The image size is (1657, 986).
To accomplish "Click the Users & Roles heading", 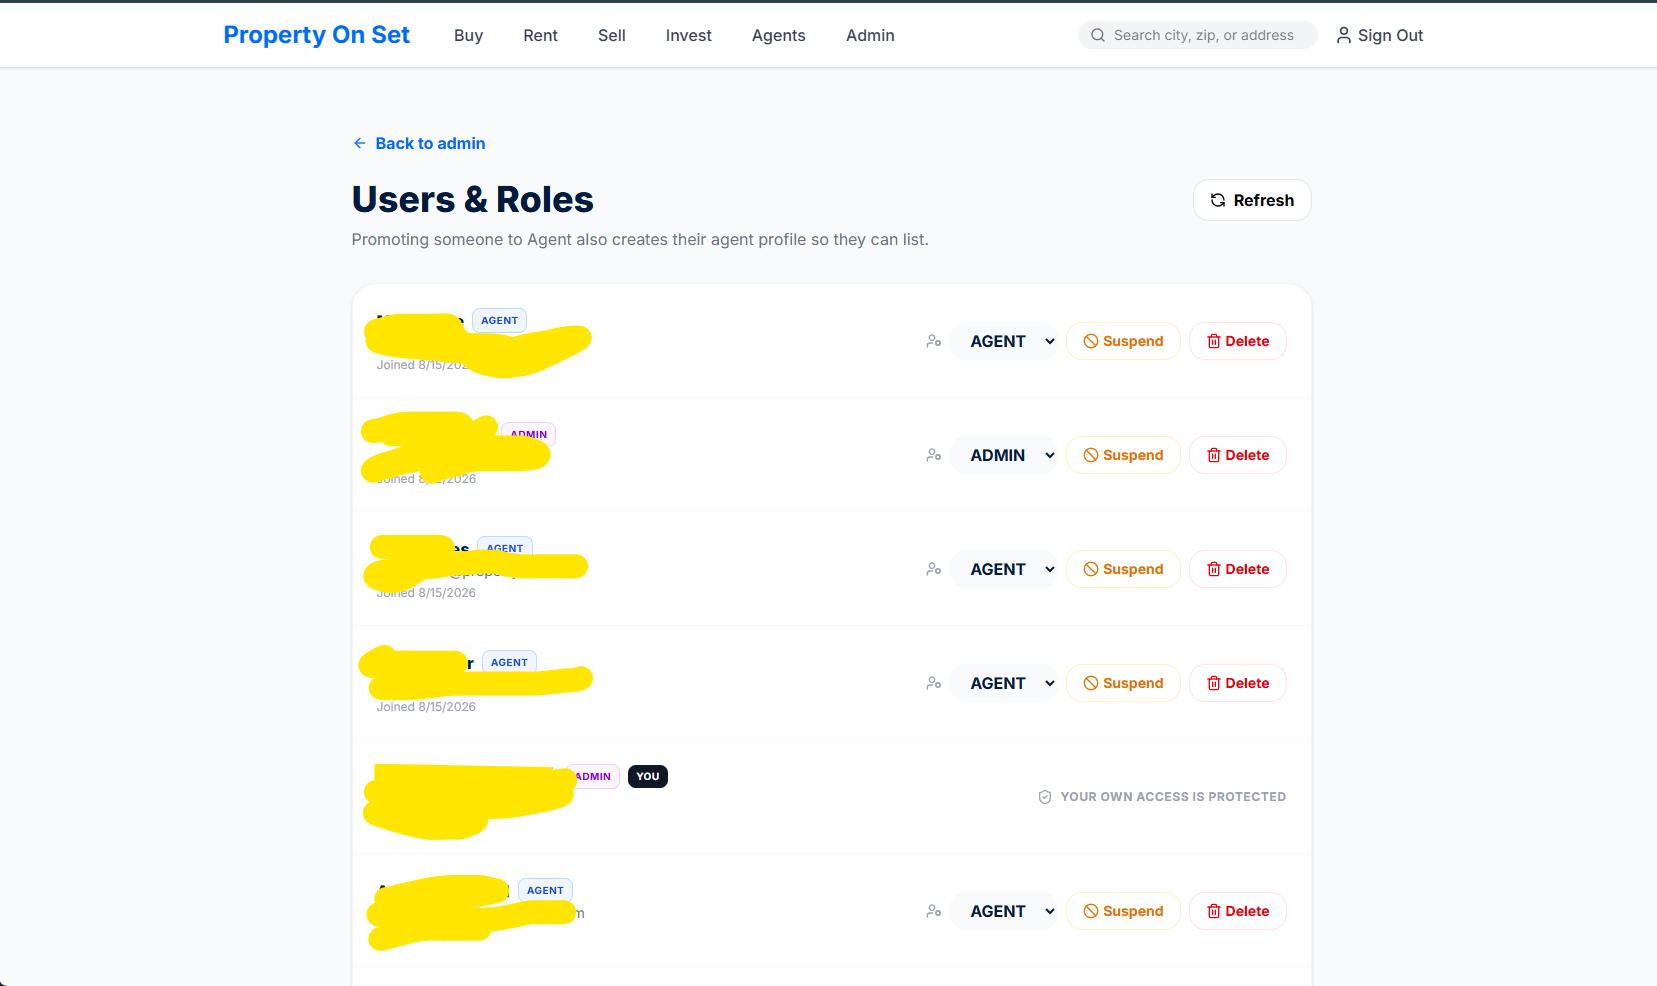I will (472, 199).
